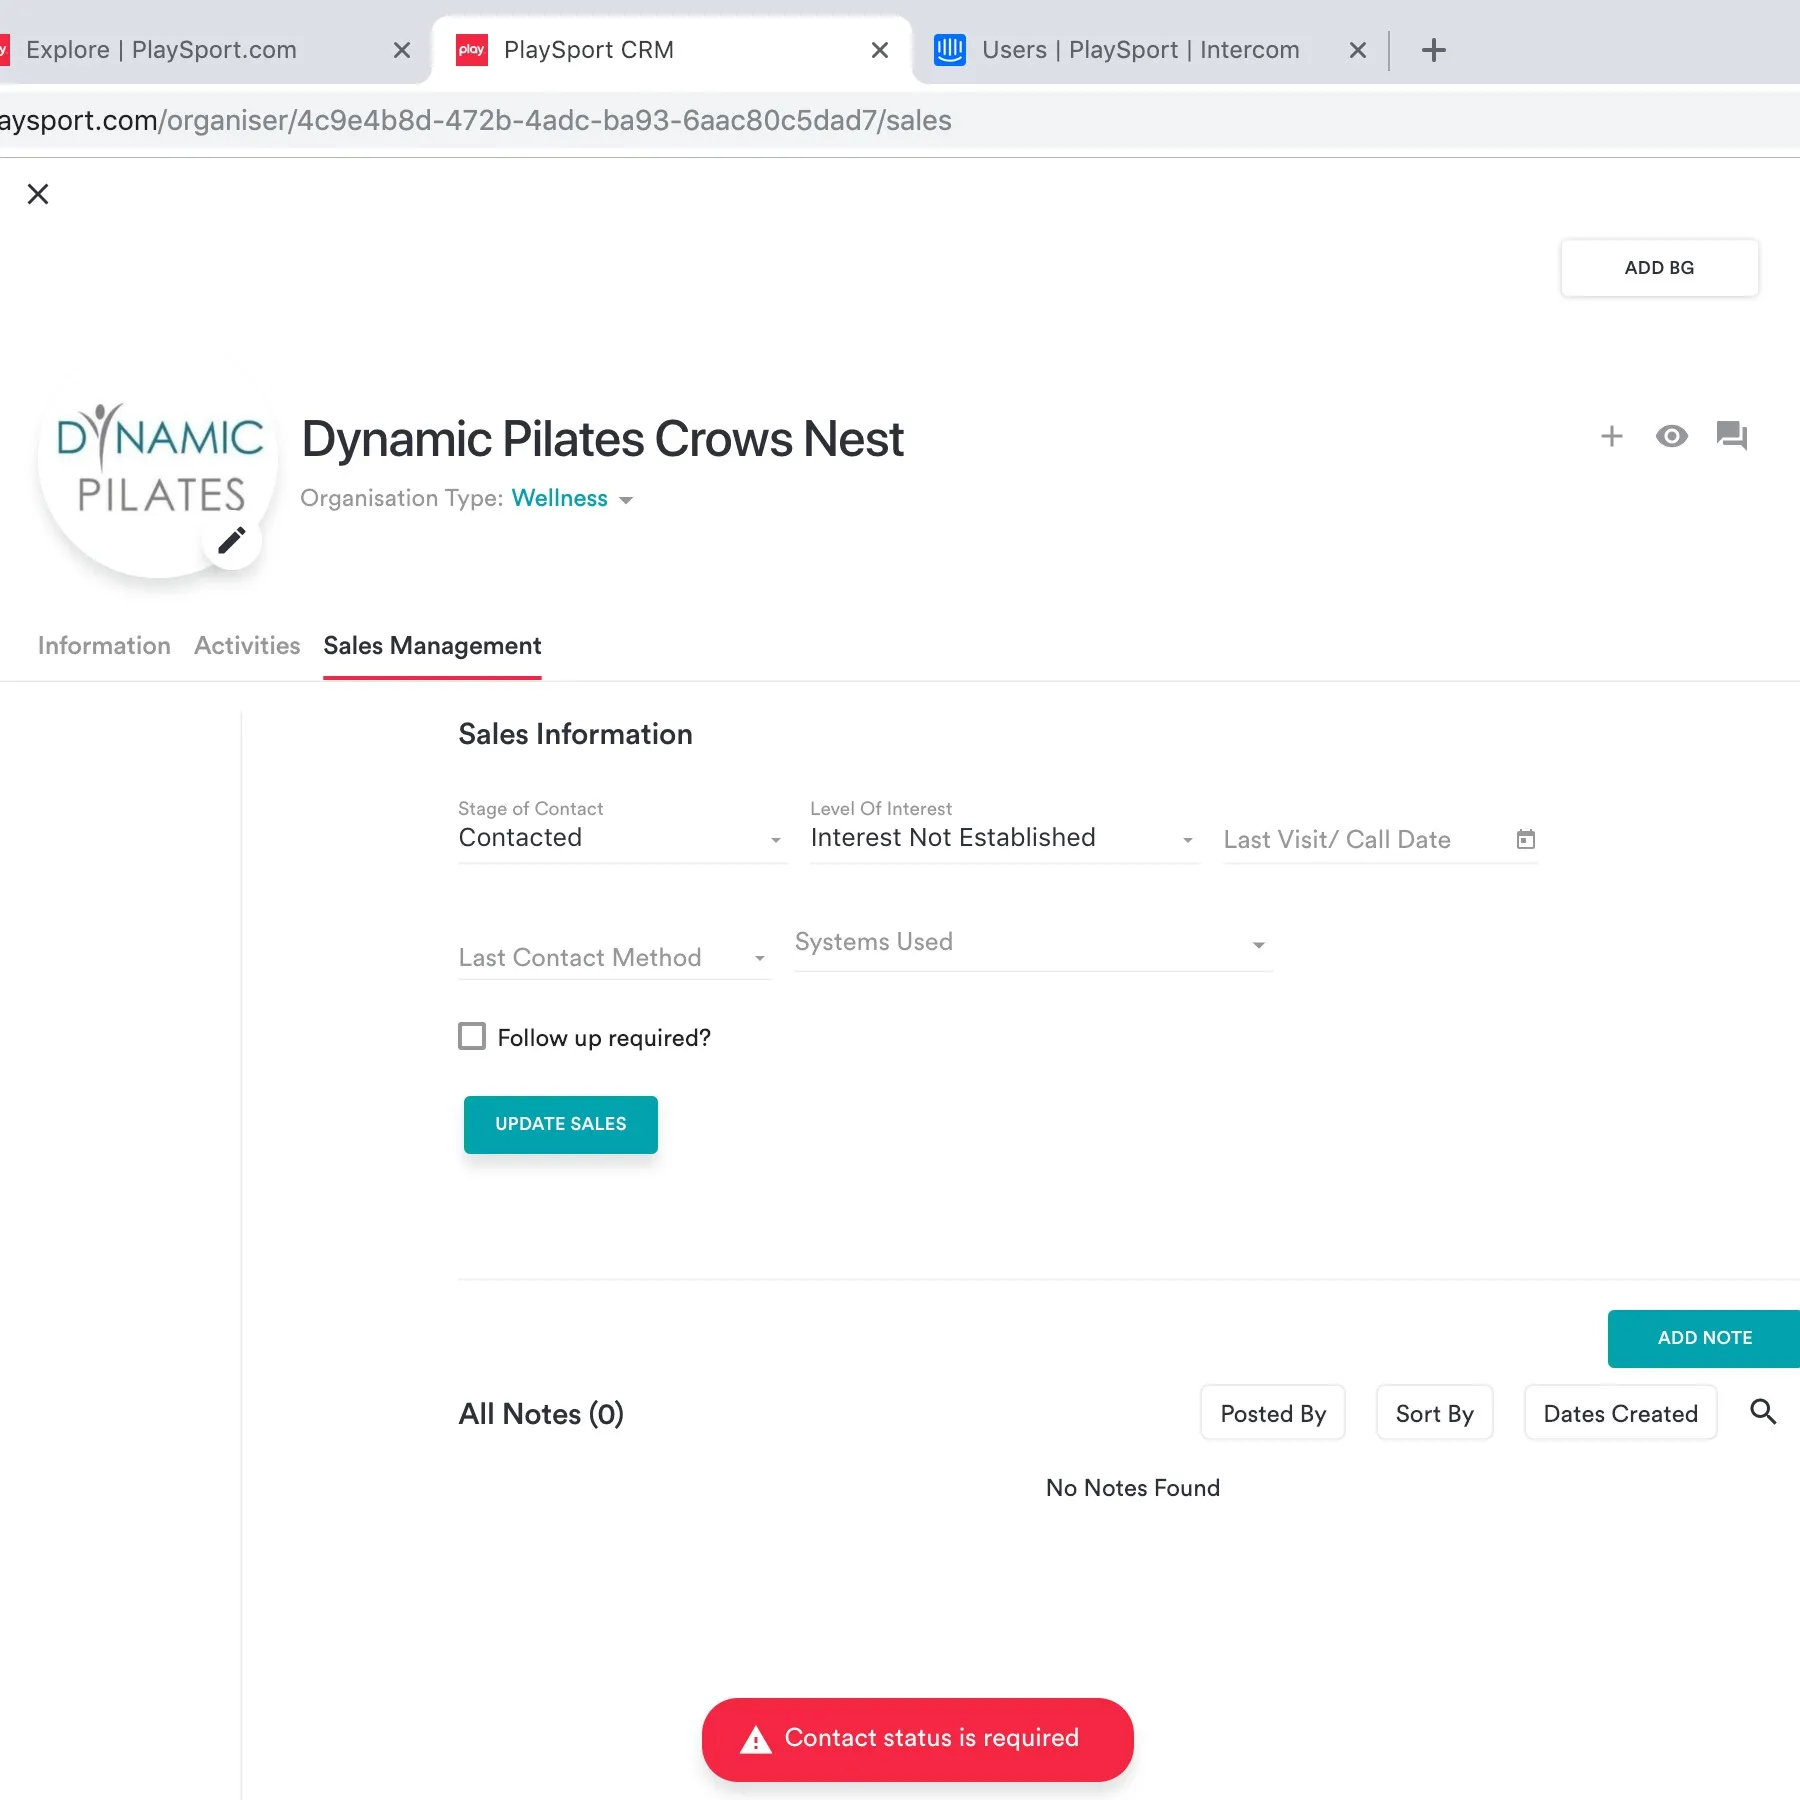Open the Last Contact Method dropdown
Viewport: 1800px width, 1800px height.
pyautogui.click(x=614, y=958)
